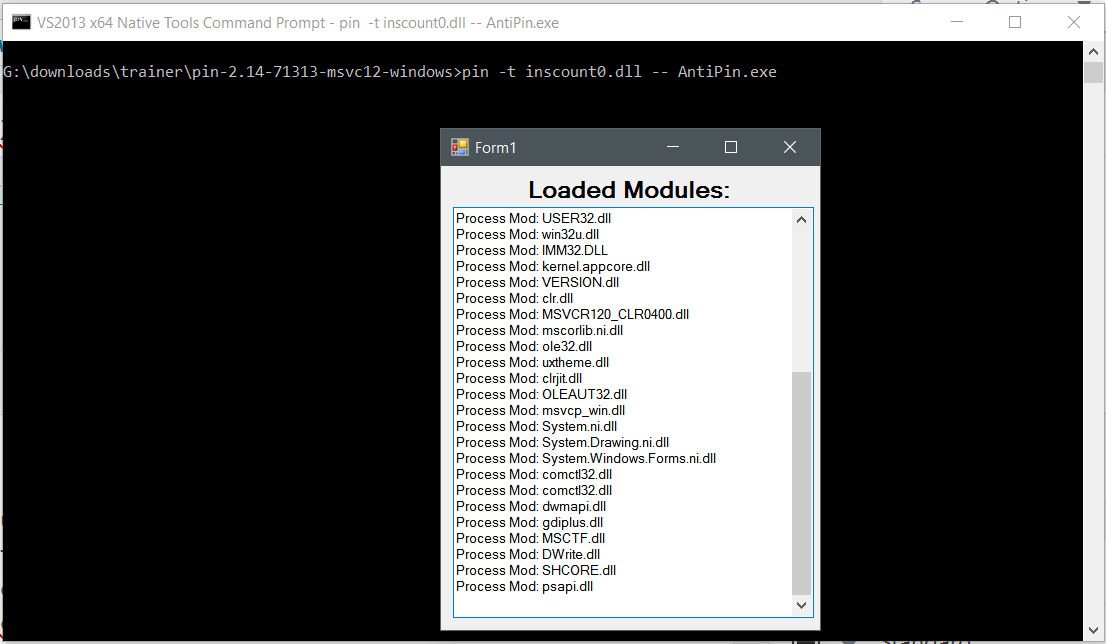The image size is (1106, 644).
Task: Click the command prompt scrollbar thumb
Action: pyautogui.click(x=1093, y=73)
